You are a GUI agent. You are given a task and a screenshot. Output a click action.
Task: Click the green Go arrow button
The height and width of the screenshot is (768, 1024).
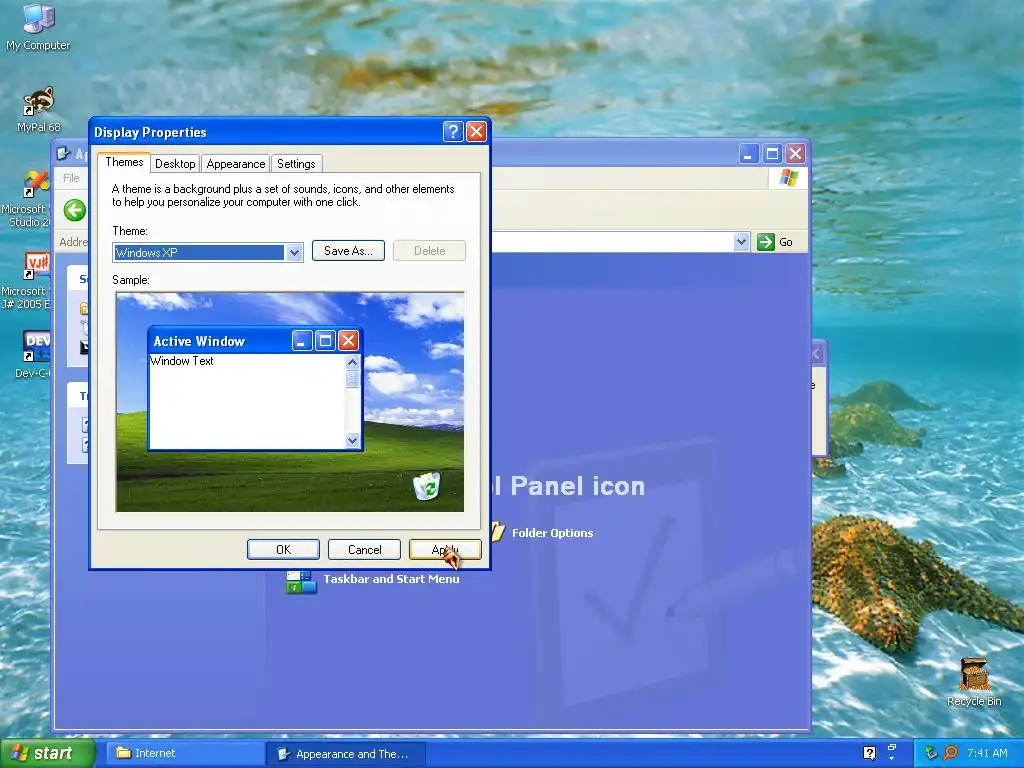coord(765,242)
